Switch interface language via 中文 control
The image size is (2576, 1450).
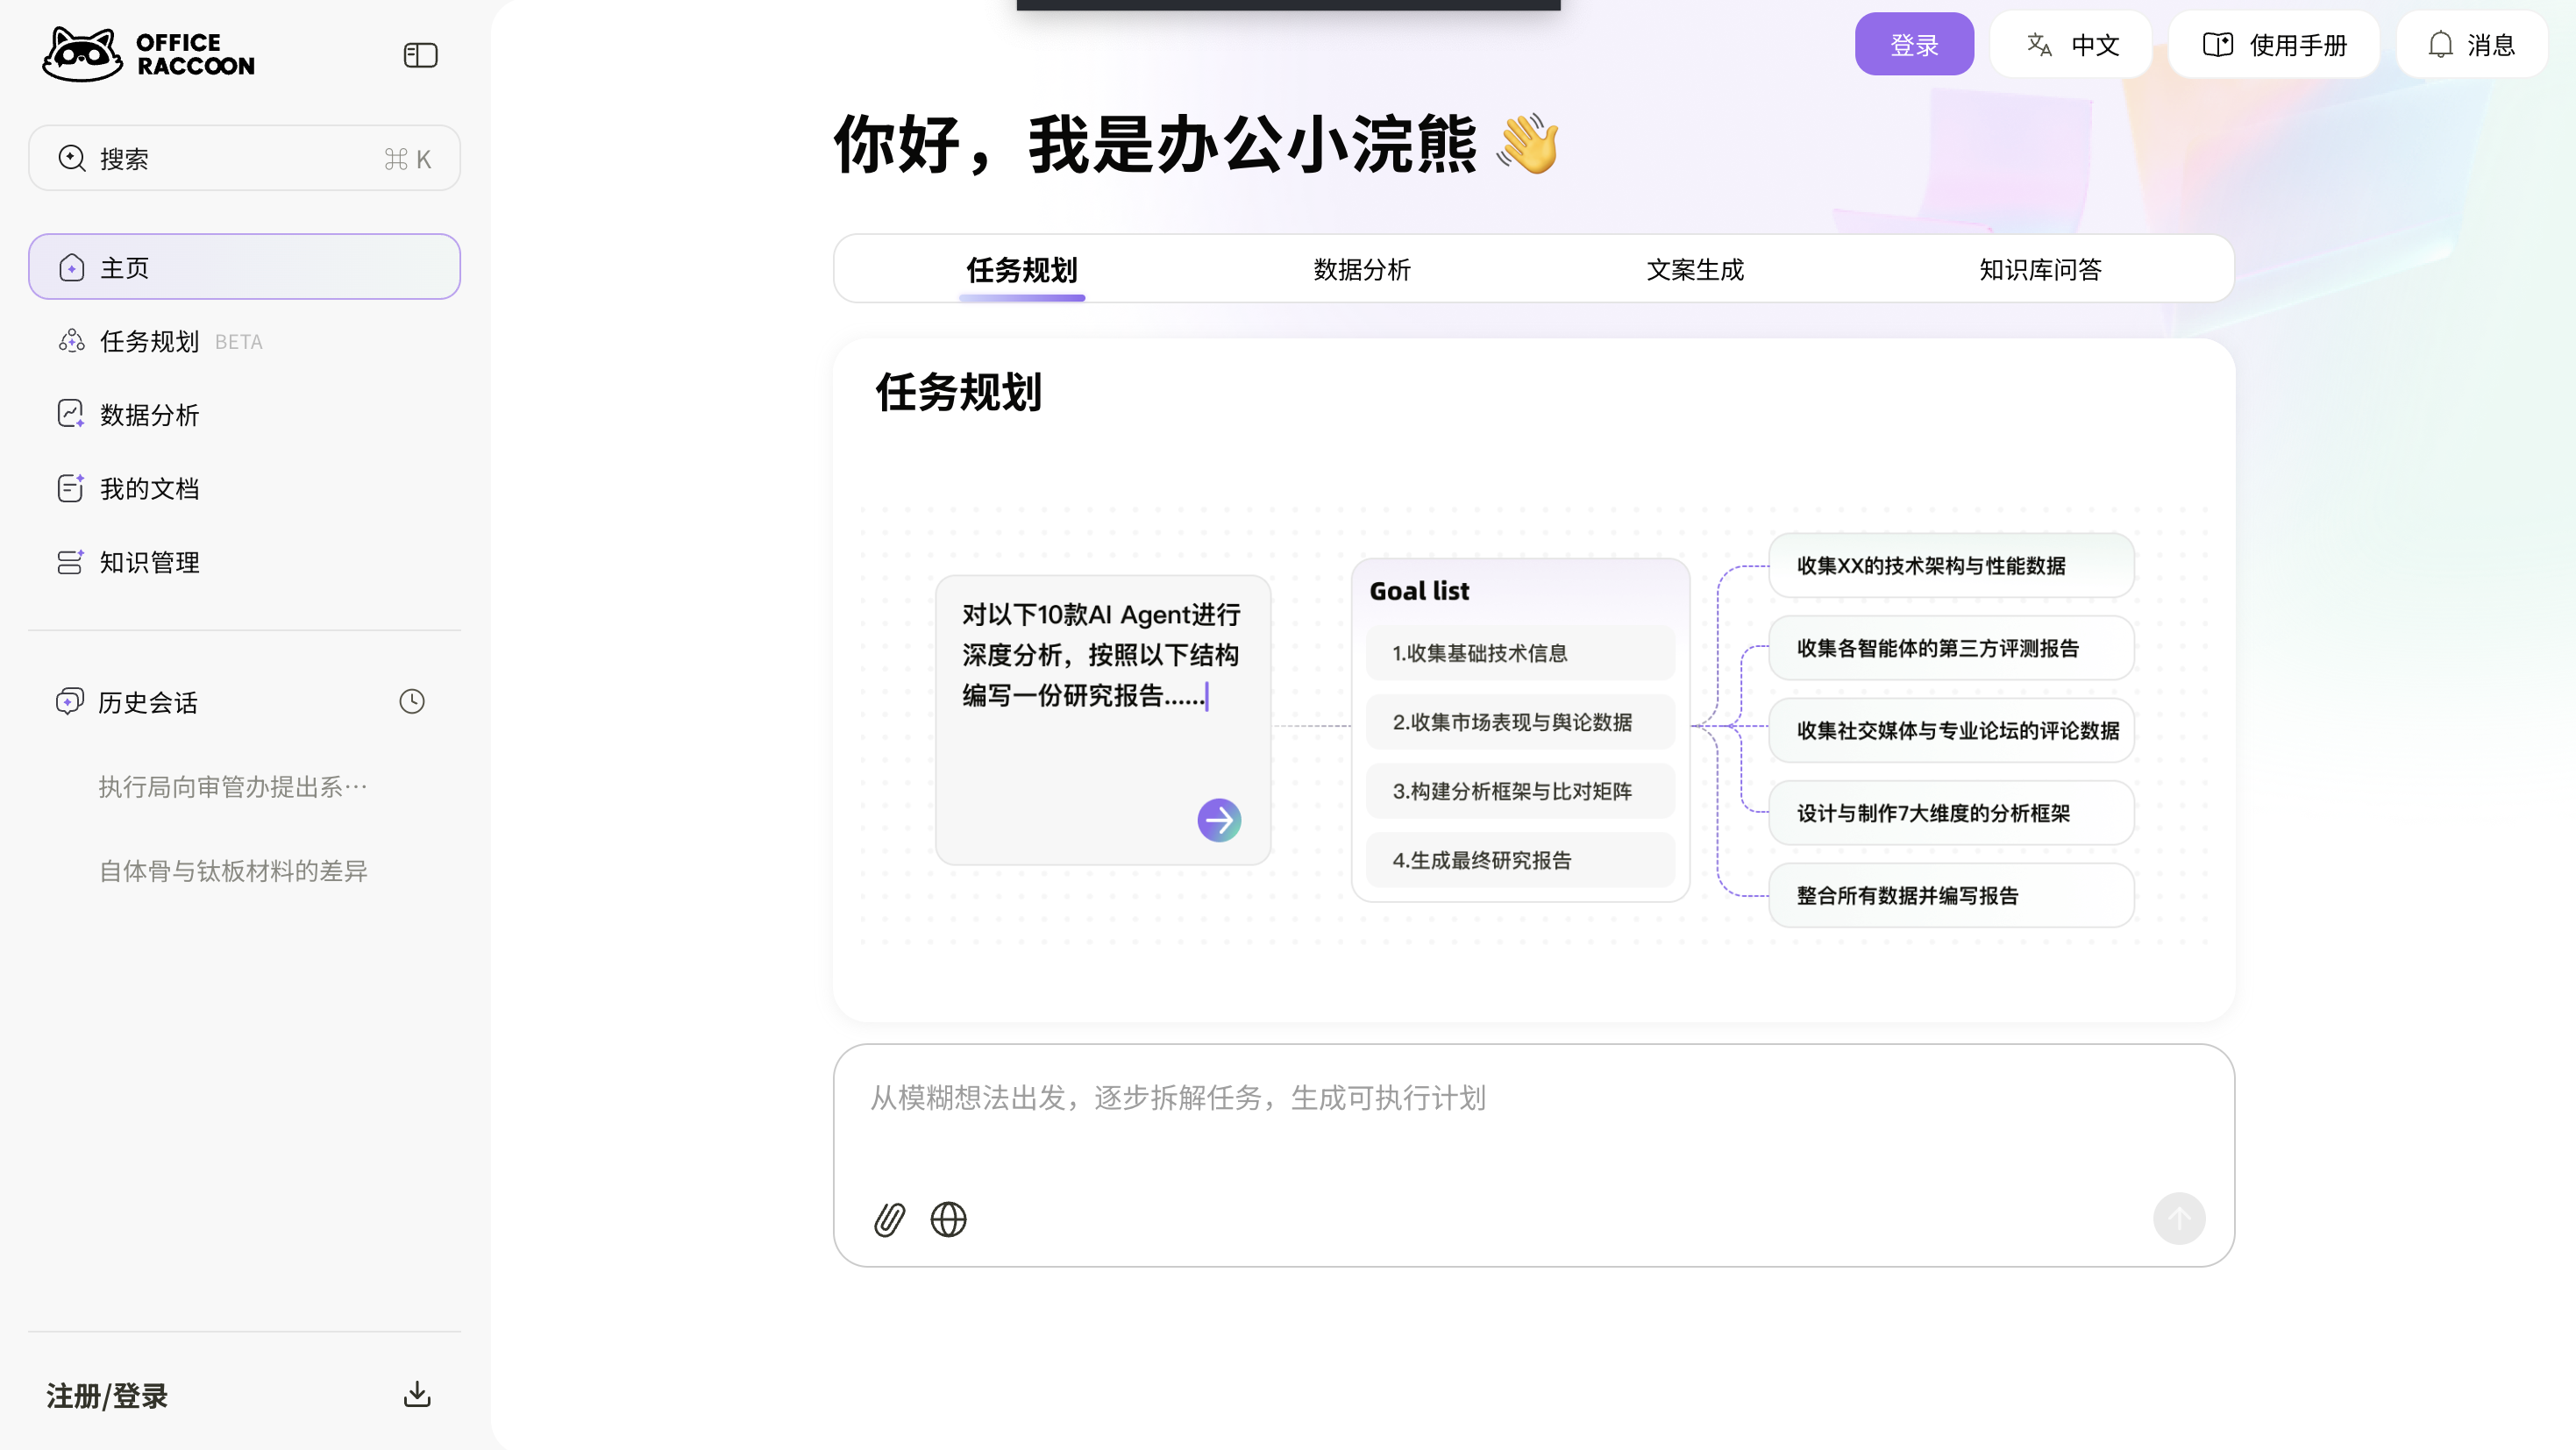pos(2070,44)
